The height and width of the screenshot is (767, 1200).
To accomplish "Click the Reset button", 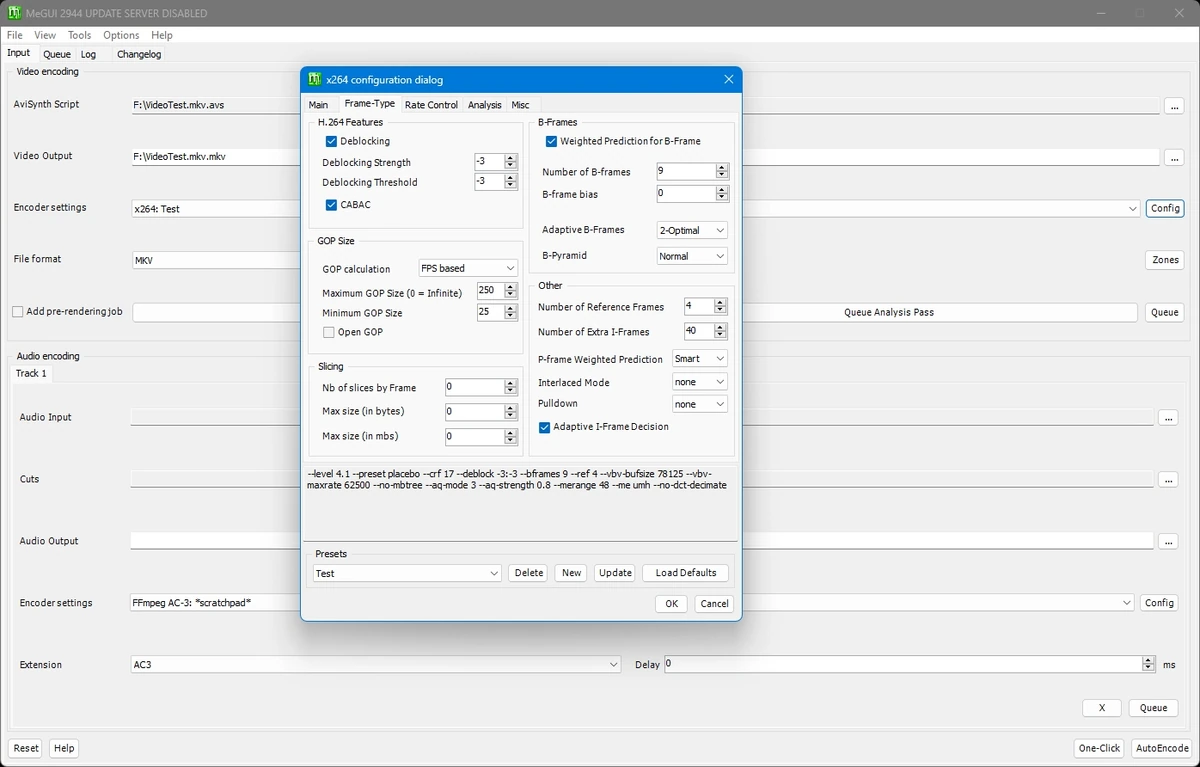I will [x=26, y=748].
